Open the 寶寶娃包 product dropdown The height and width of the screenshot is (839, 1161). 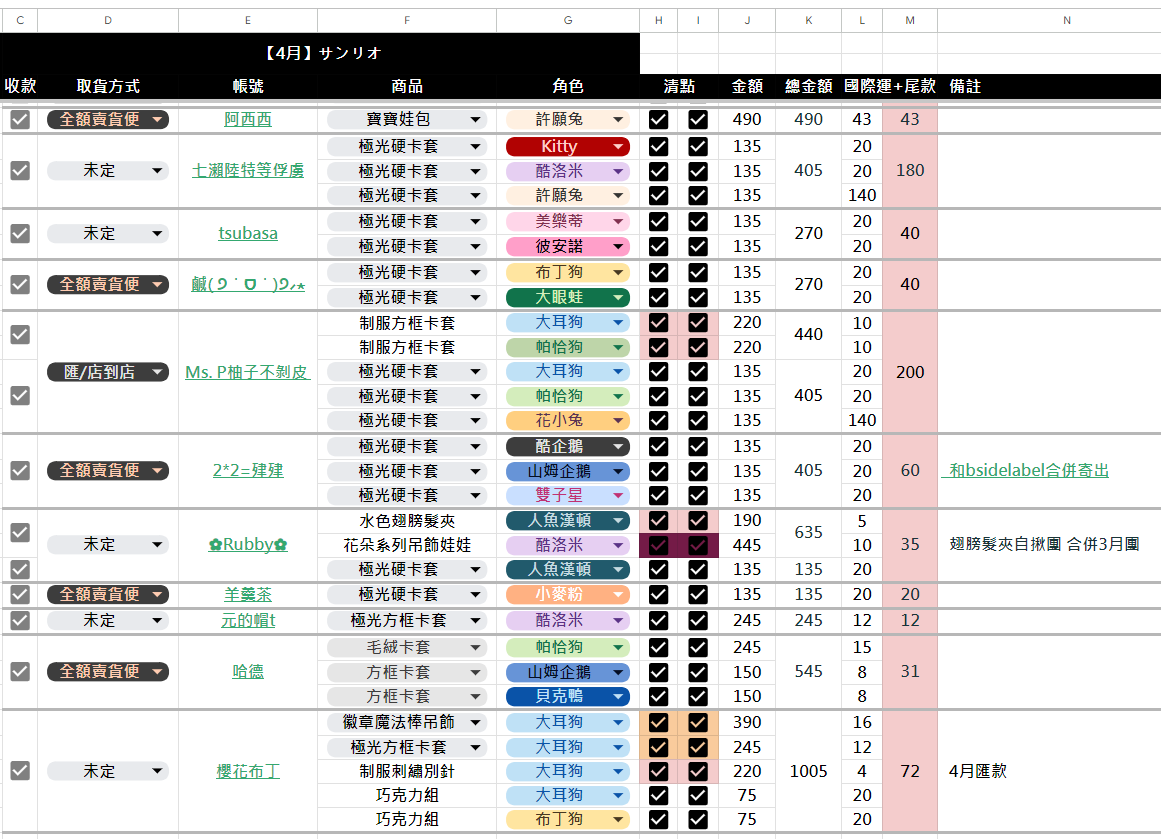[x=406, y=119]
